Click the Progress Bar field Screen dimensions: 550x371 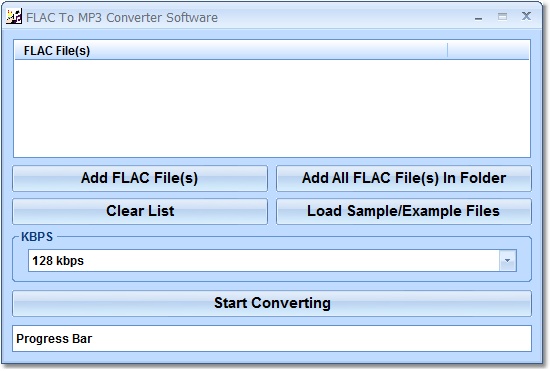[x=272, y=338]
